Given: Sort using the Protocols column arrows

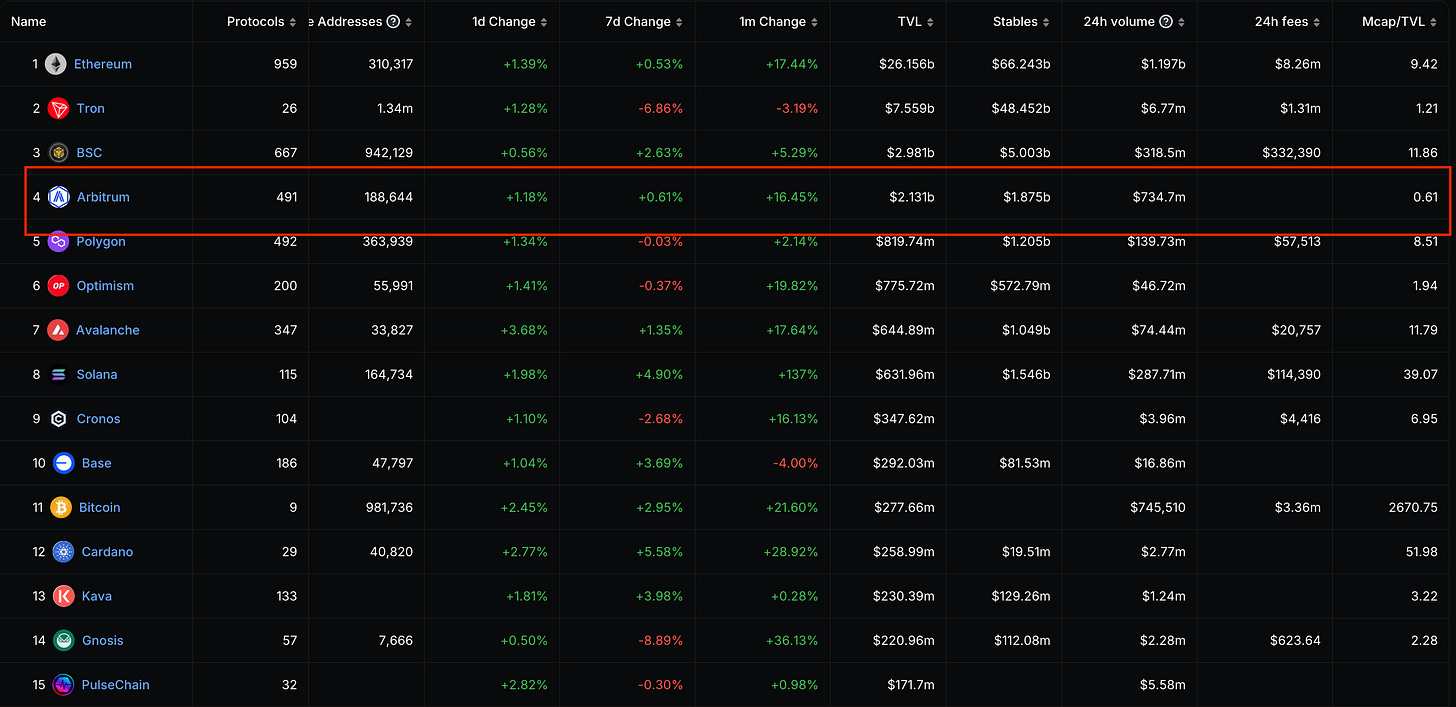Looking at the screenshot, I should pos(293,22).
